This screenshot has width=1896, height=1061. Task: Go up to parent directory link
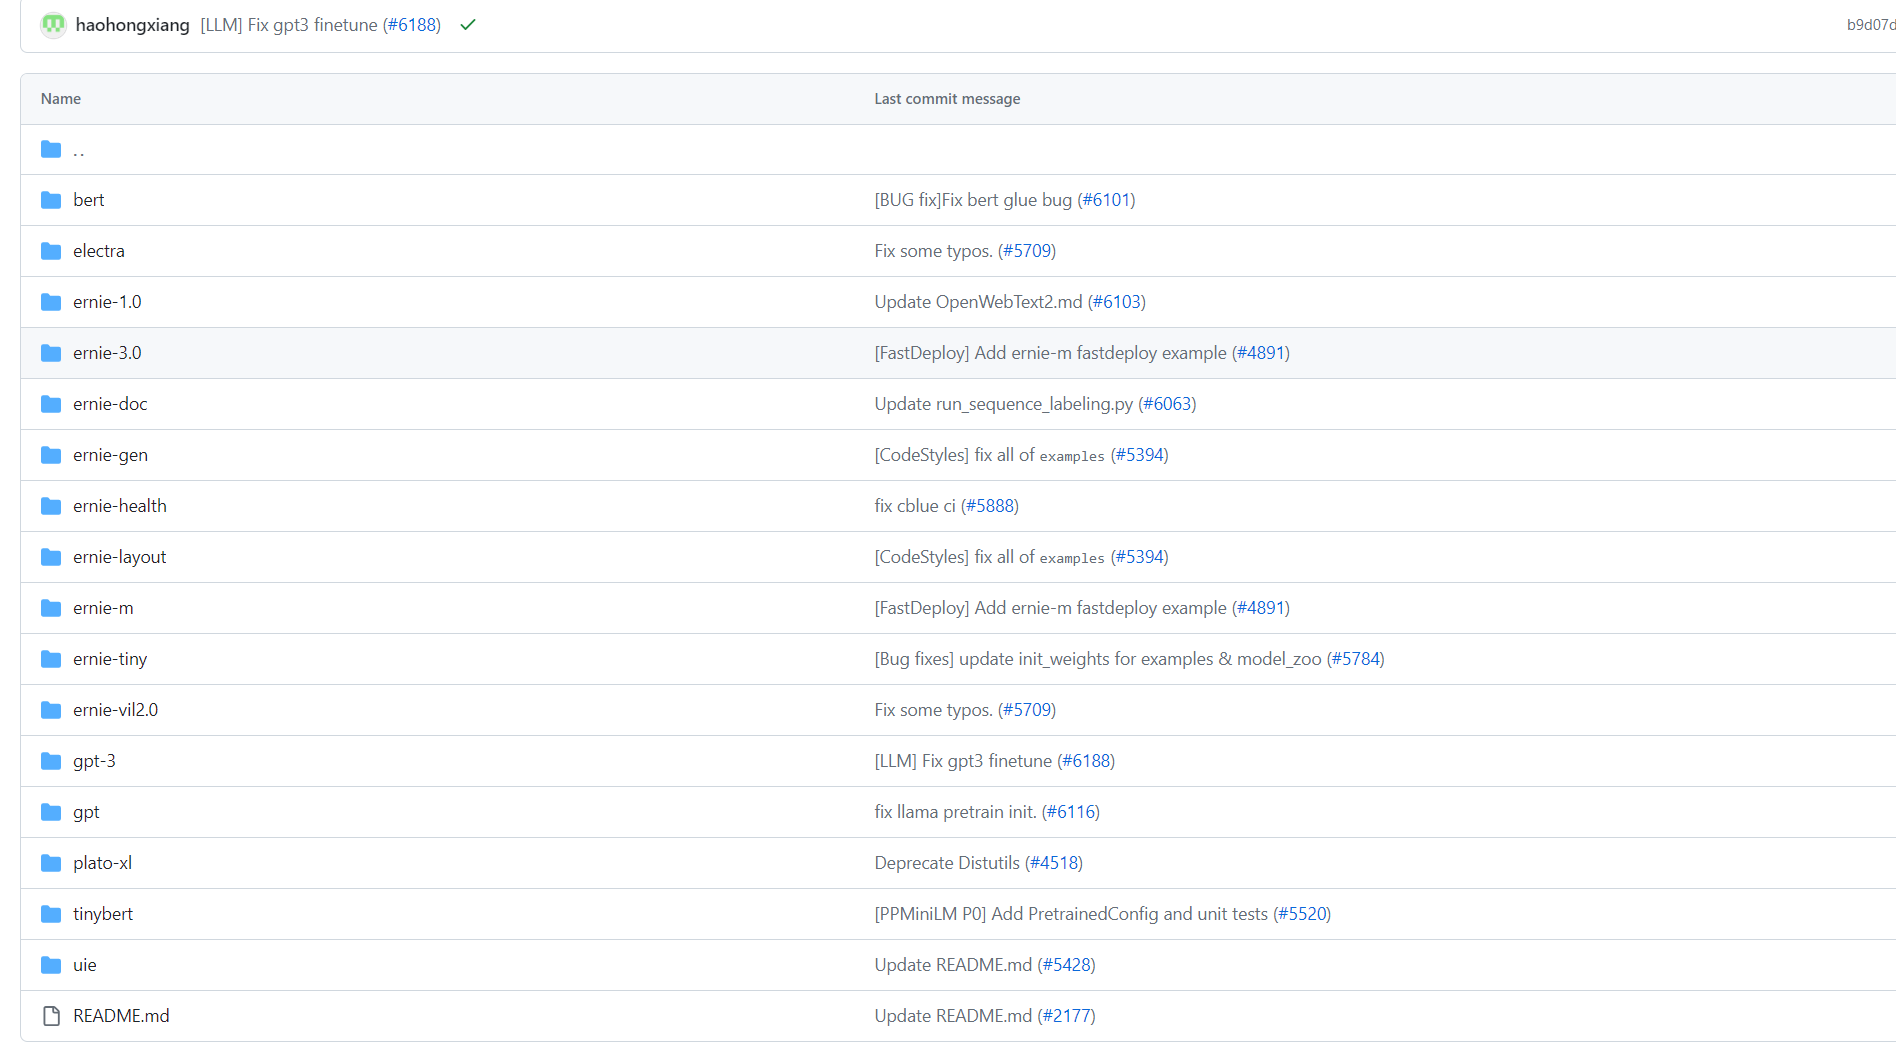(x=79, y=150)
